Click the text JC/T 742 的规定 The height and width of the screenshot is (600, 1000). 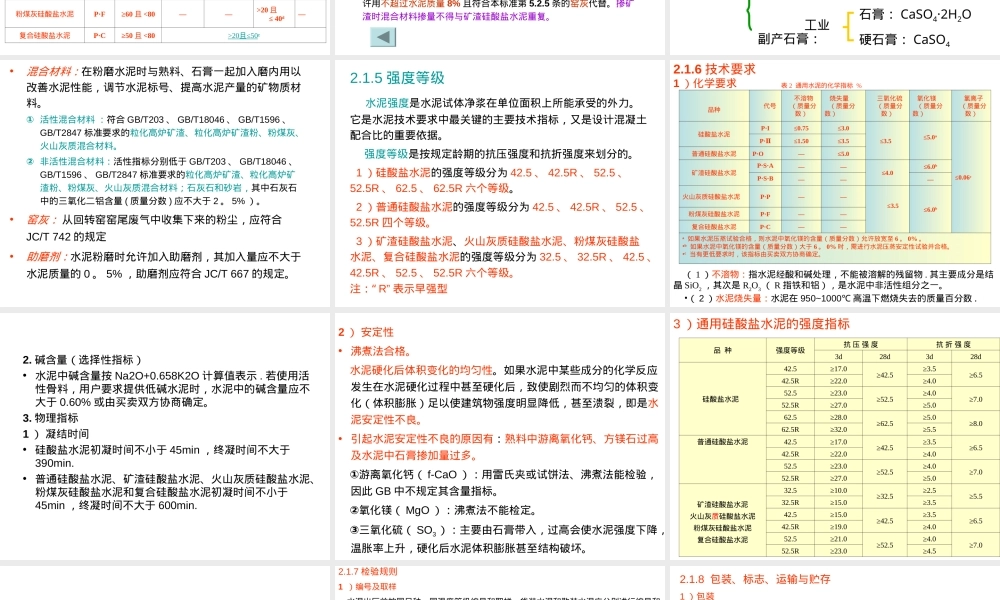pyautogui.click(x=66, y=237)
